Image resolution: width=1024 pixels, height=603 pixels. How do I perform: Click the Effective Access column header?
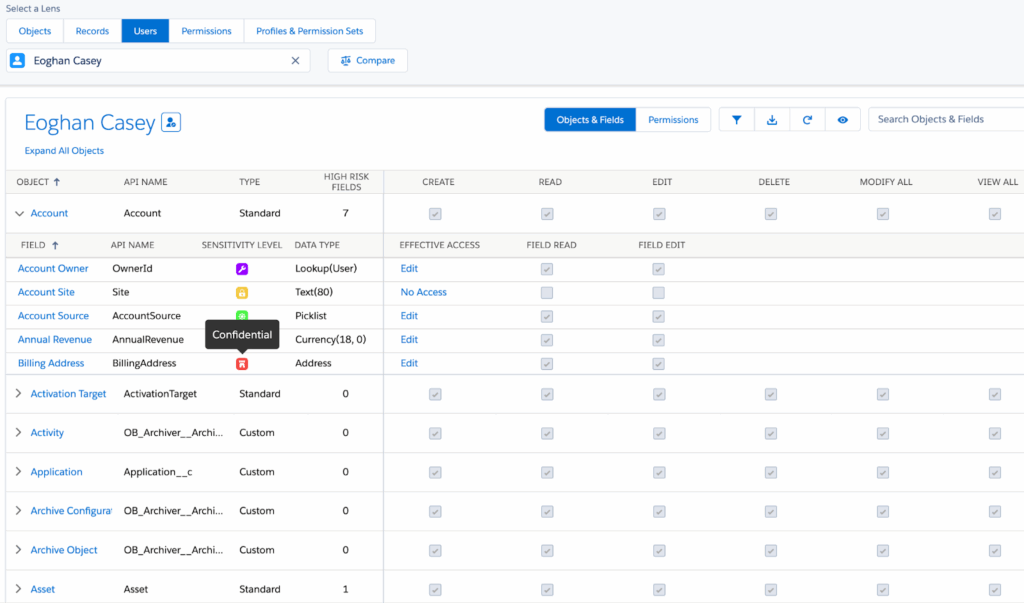(x=440, y=245)
